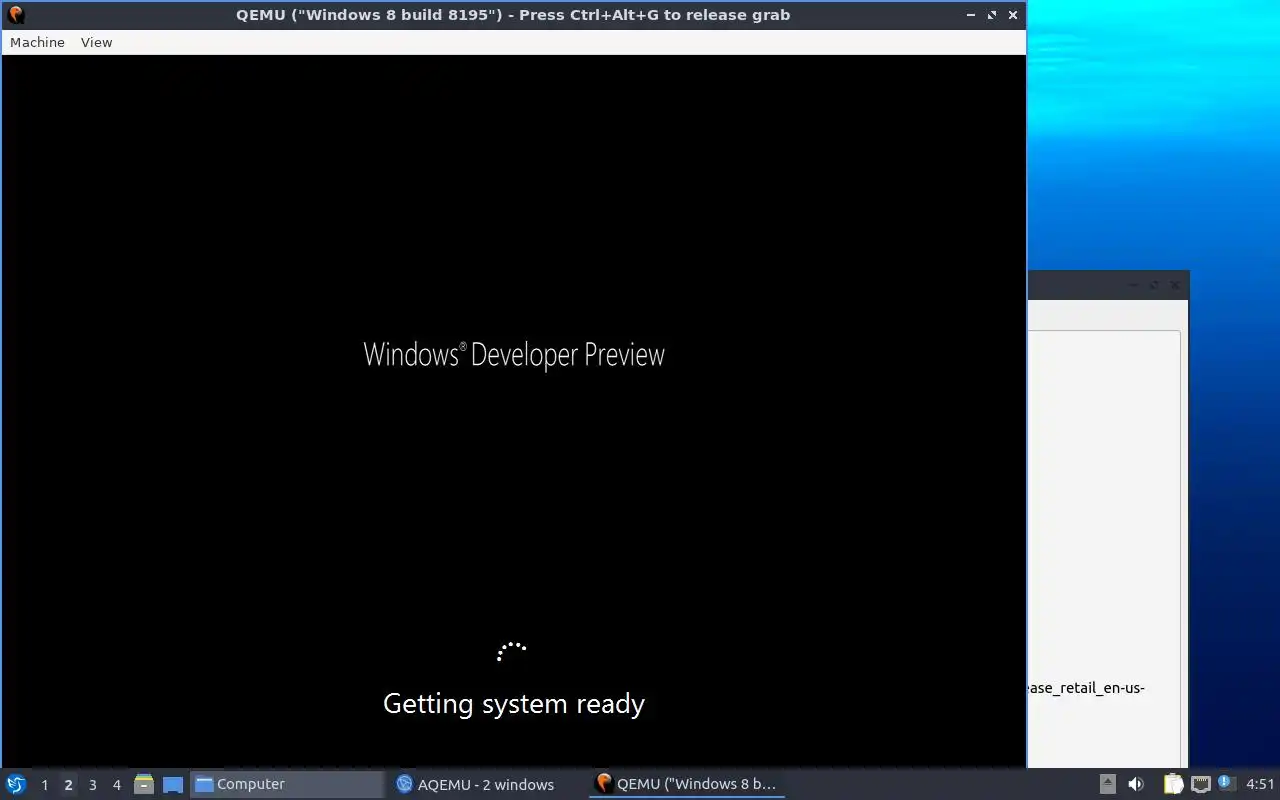Open the update notification tray icon

pos(1227,783)
